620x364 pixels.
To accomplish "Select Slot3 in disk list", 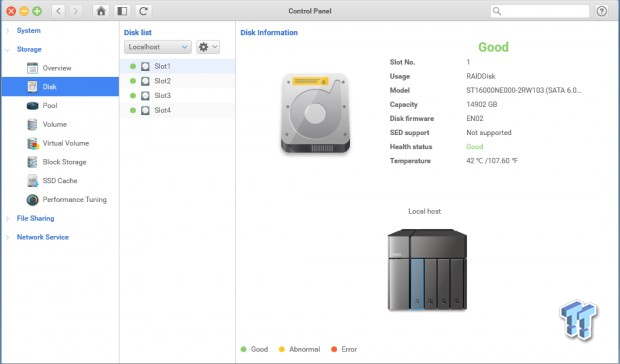I will (x=177, y=96).
